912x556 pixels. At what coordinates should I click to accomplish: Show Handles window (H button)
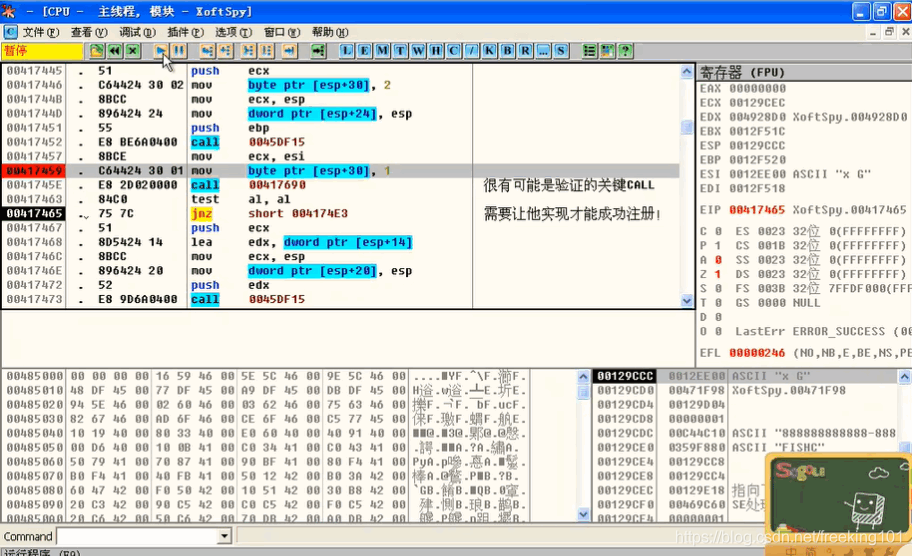tap(436, 51)
